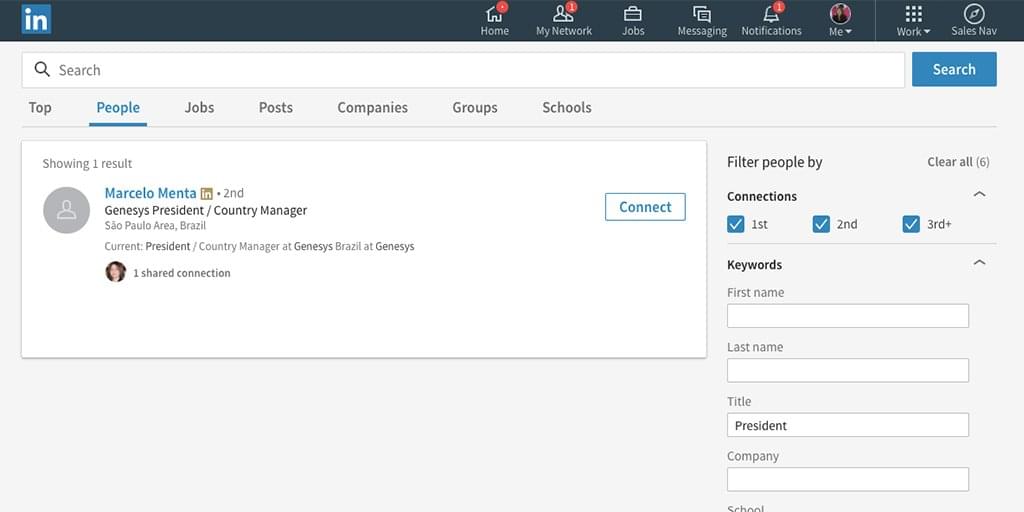Open the Me profile dropdown

[840, 19]
